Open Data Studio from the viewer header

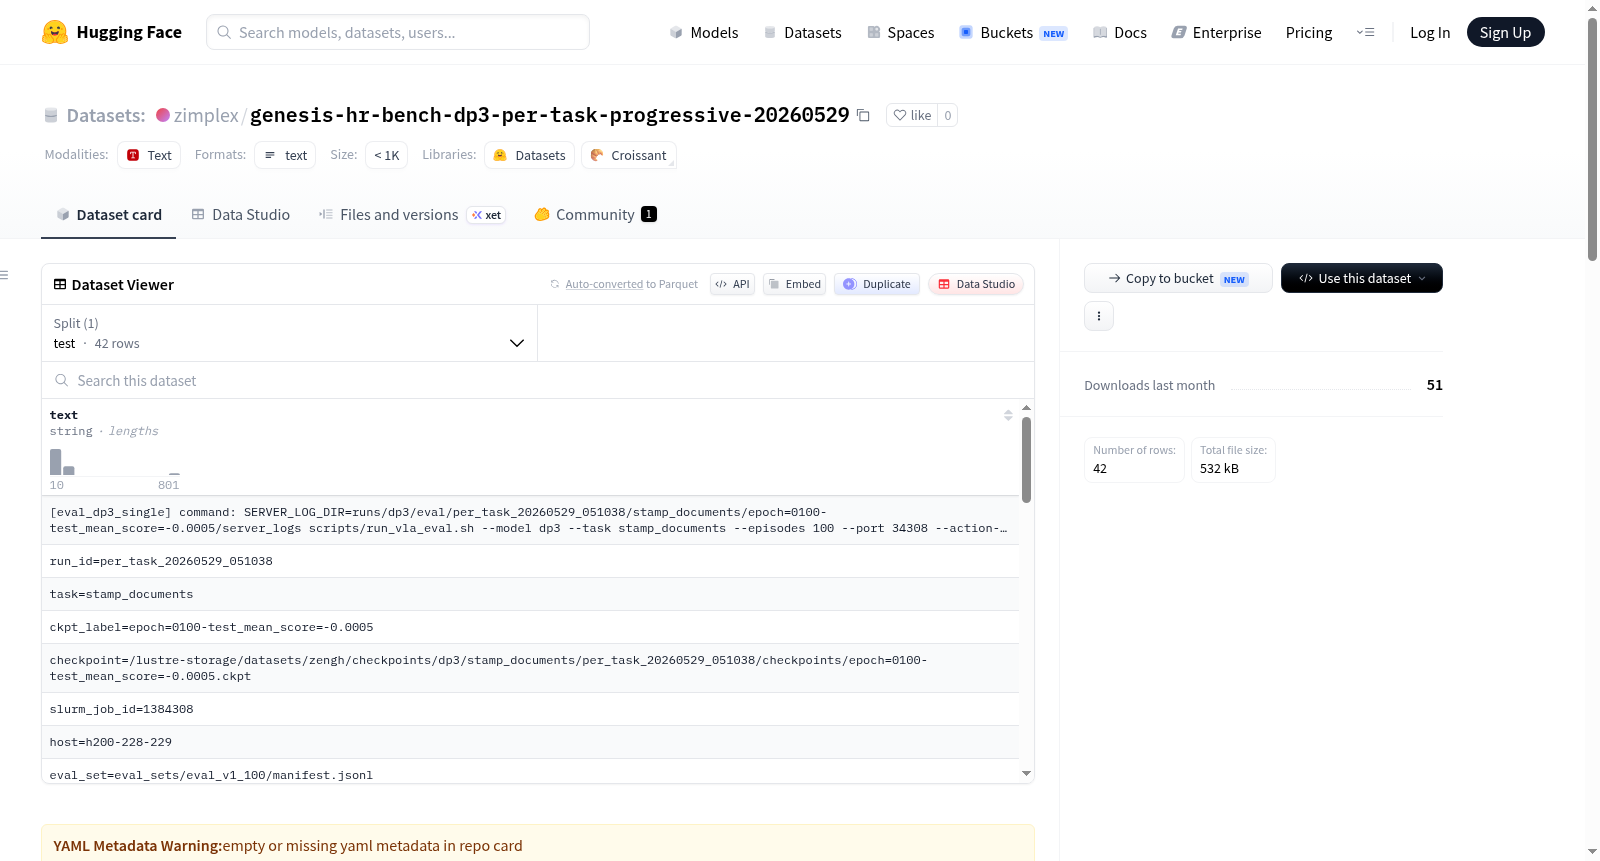976,284
